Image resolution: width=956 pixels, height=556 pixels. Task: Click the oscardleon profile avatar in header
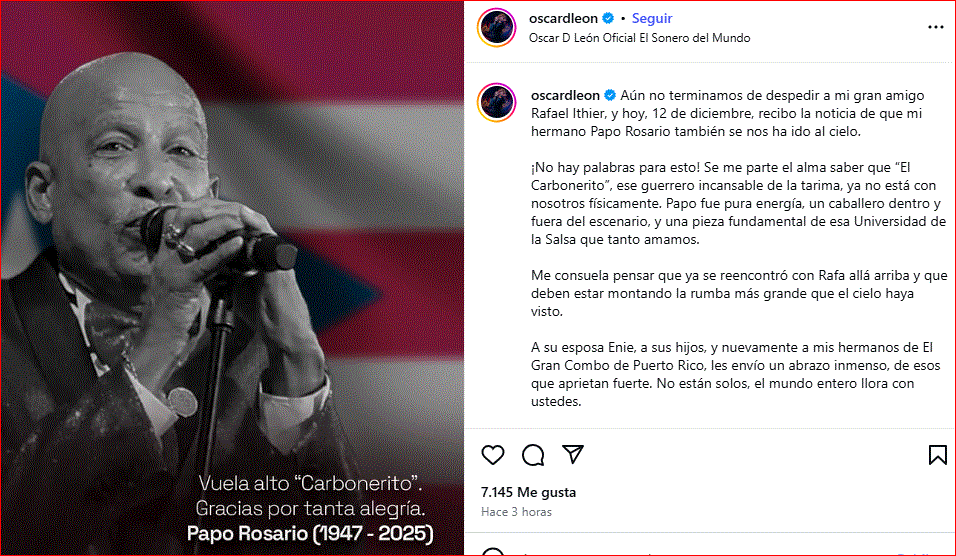tap(497, 27)
